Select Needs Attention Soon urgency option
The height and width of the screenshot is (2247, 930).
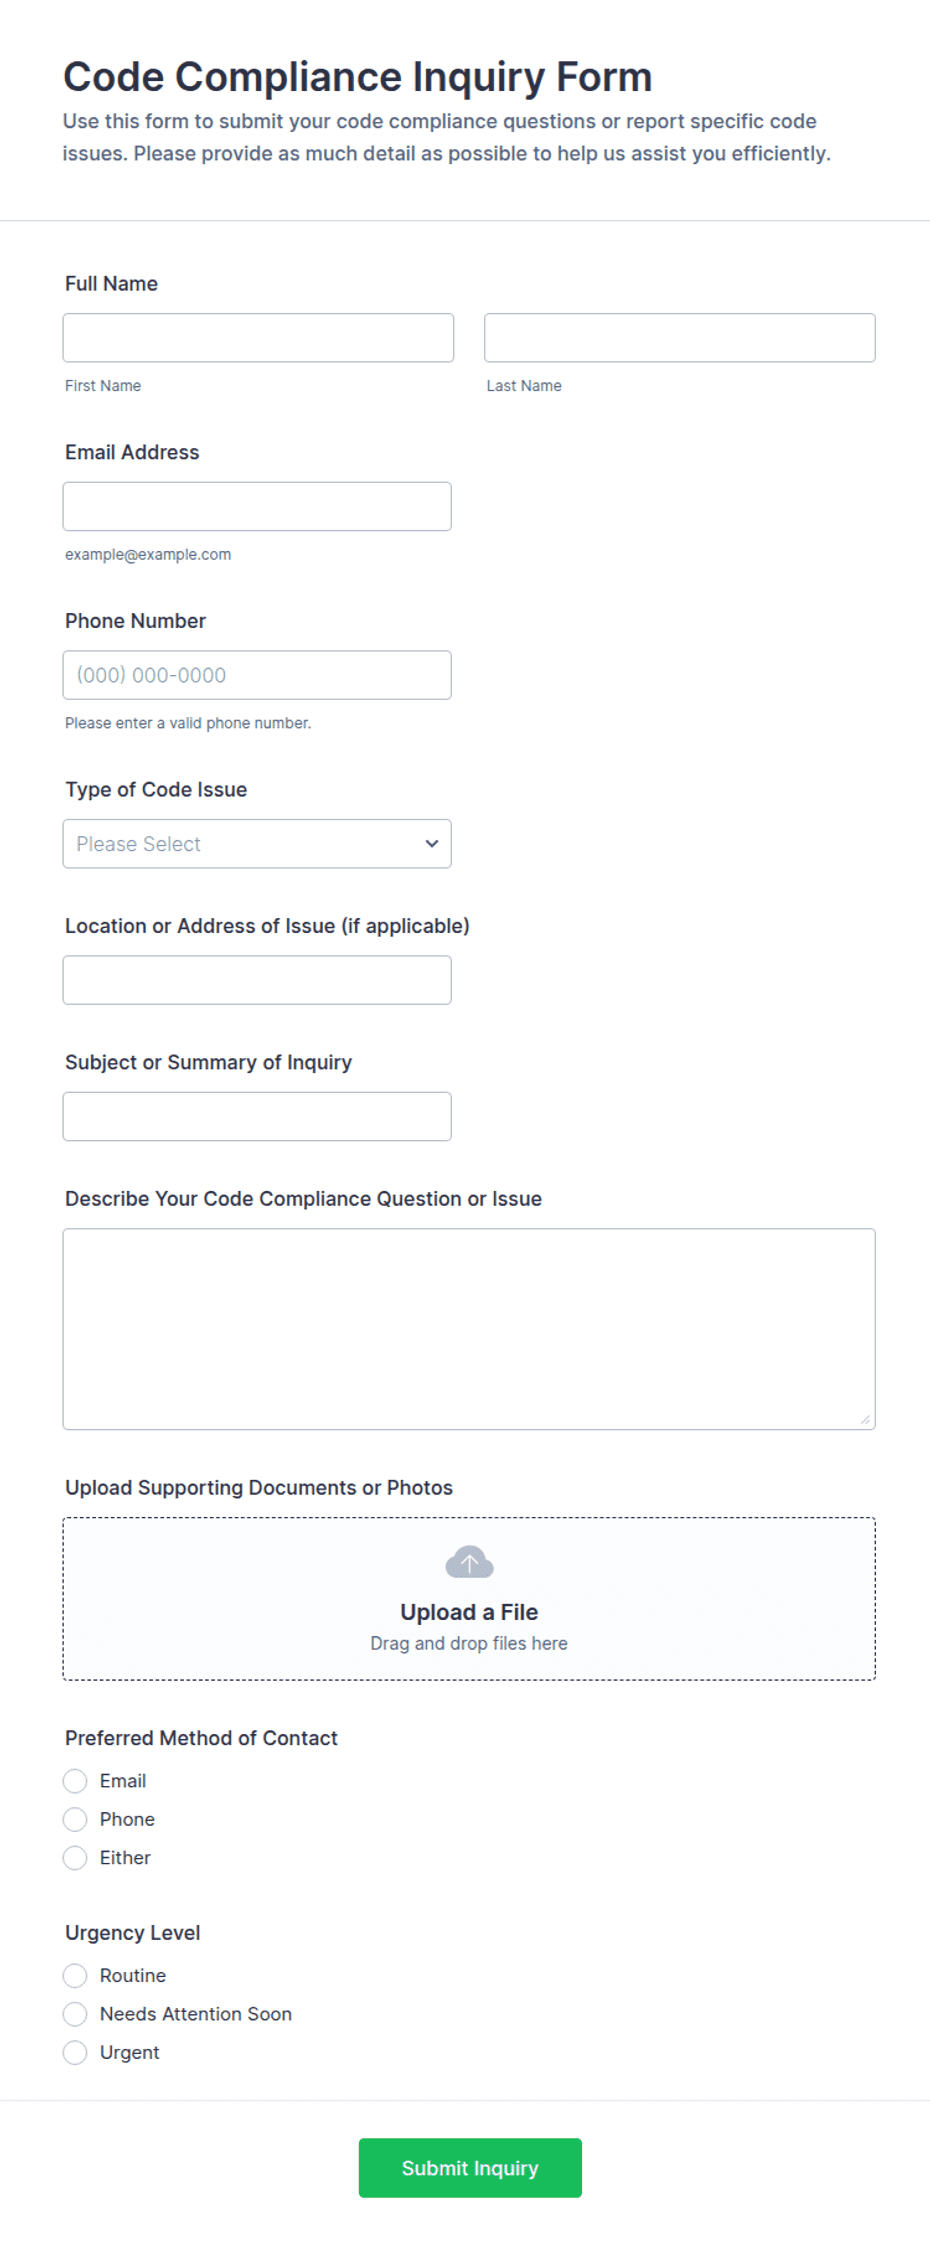pyautogui.click(x=75, y=2014)
